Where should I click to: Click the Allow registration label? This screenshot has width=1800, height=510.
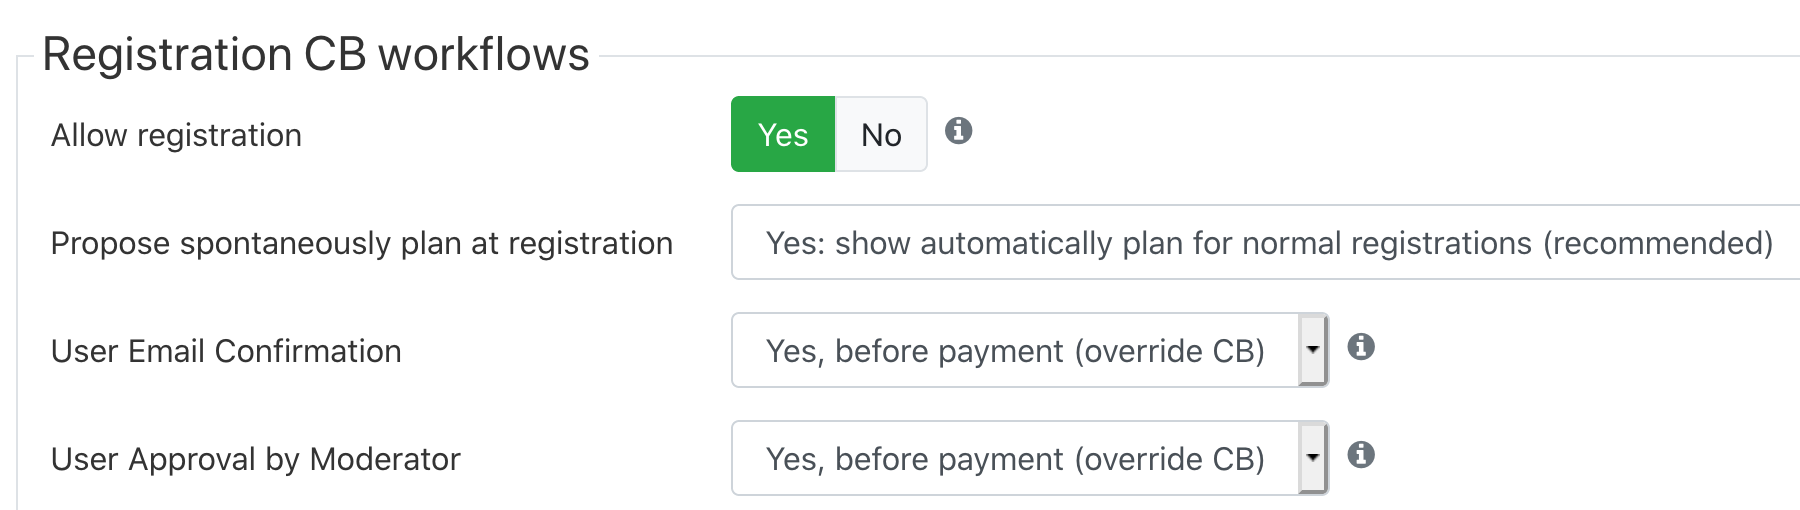[x=176, y=135]
